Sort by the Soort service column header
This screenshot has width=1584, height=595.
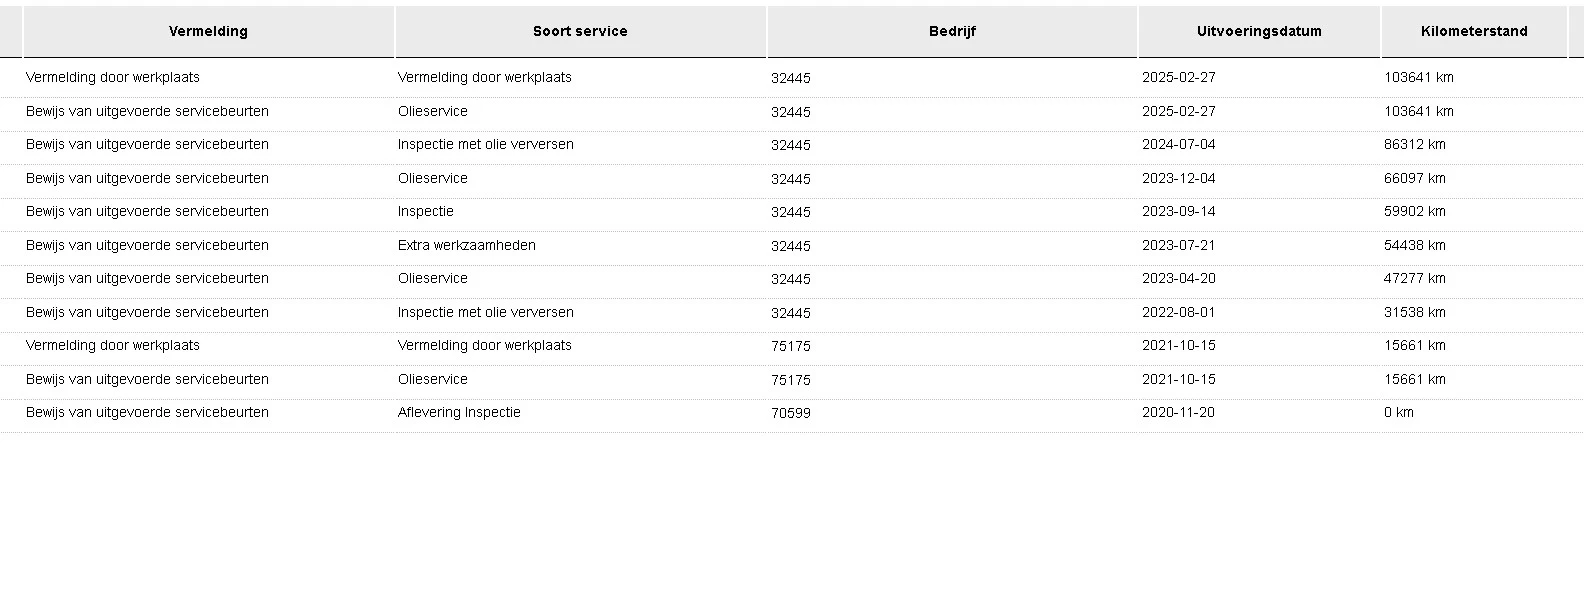pyautogui.click(x=580, y=31)
